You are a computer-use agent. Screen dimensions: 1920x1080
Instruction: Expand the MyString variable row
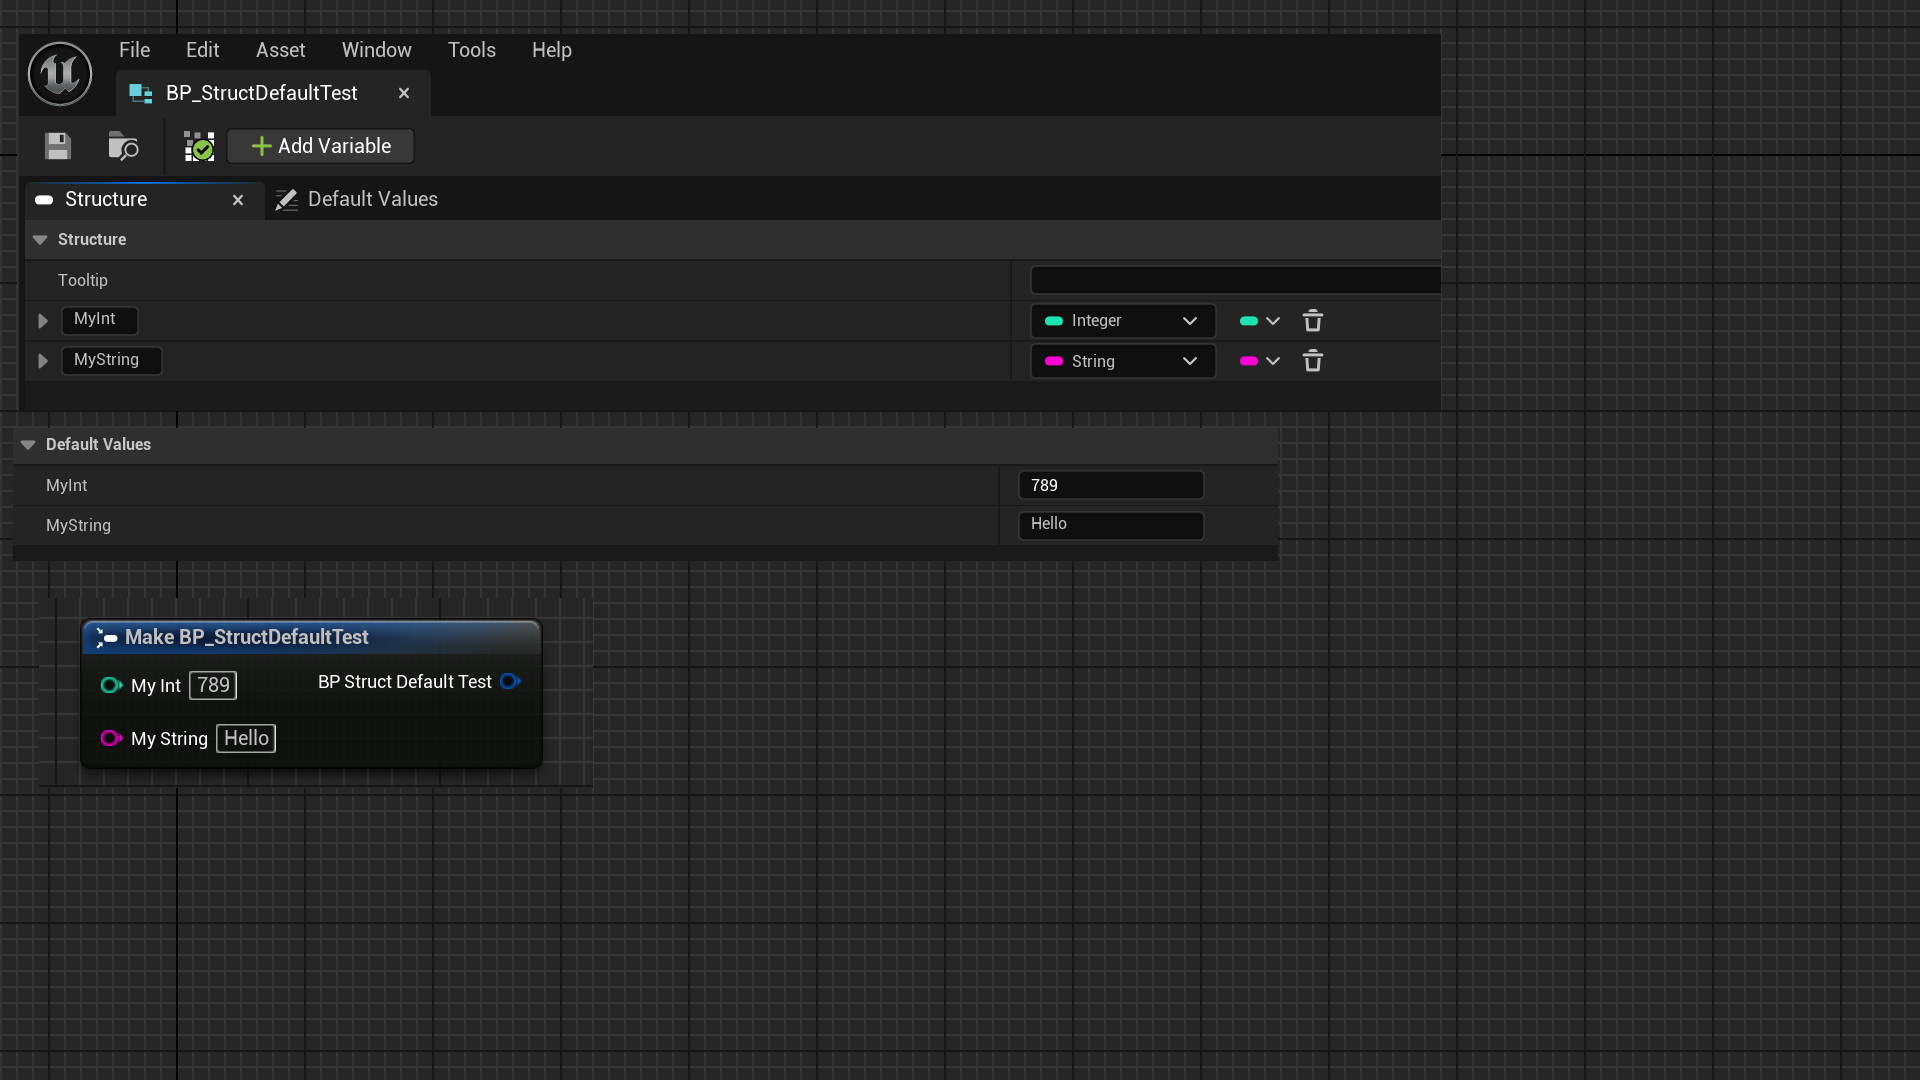(x=43, y=361)
